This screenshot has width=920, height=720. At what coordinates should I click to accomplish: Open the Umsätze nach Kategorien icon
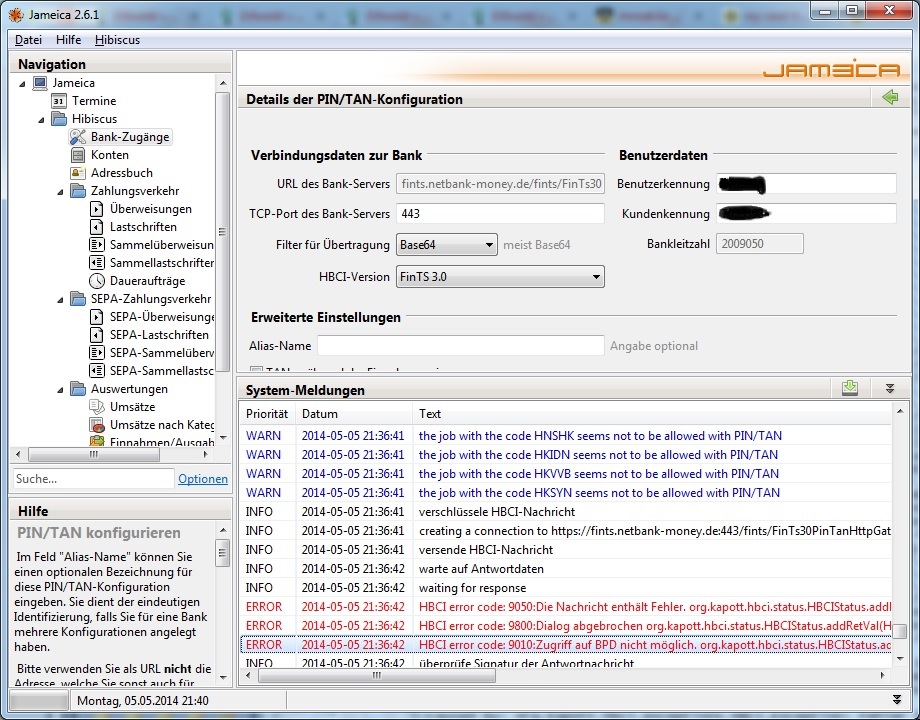coord(96,425)
